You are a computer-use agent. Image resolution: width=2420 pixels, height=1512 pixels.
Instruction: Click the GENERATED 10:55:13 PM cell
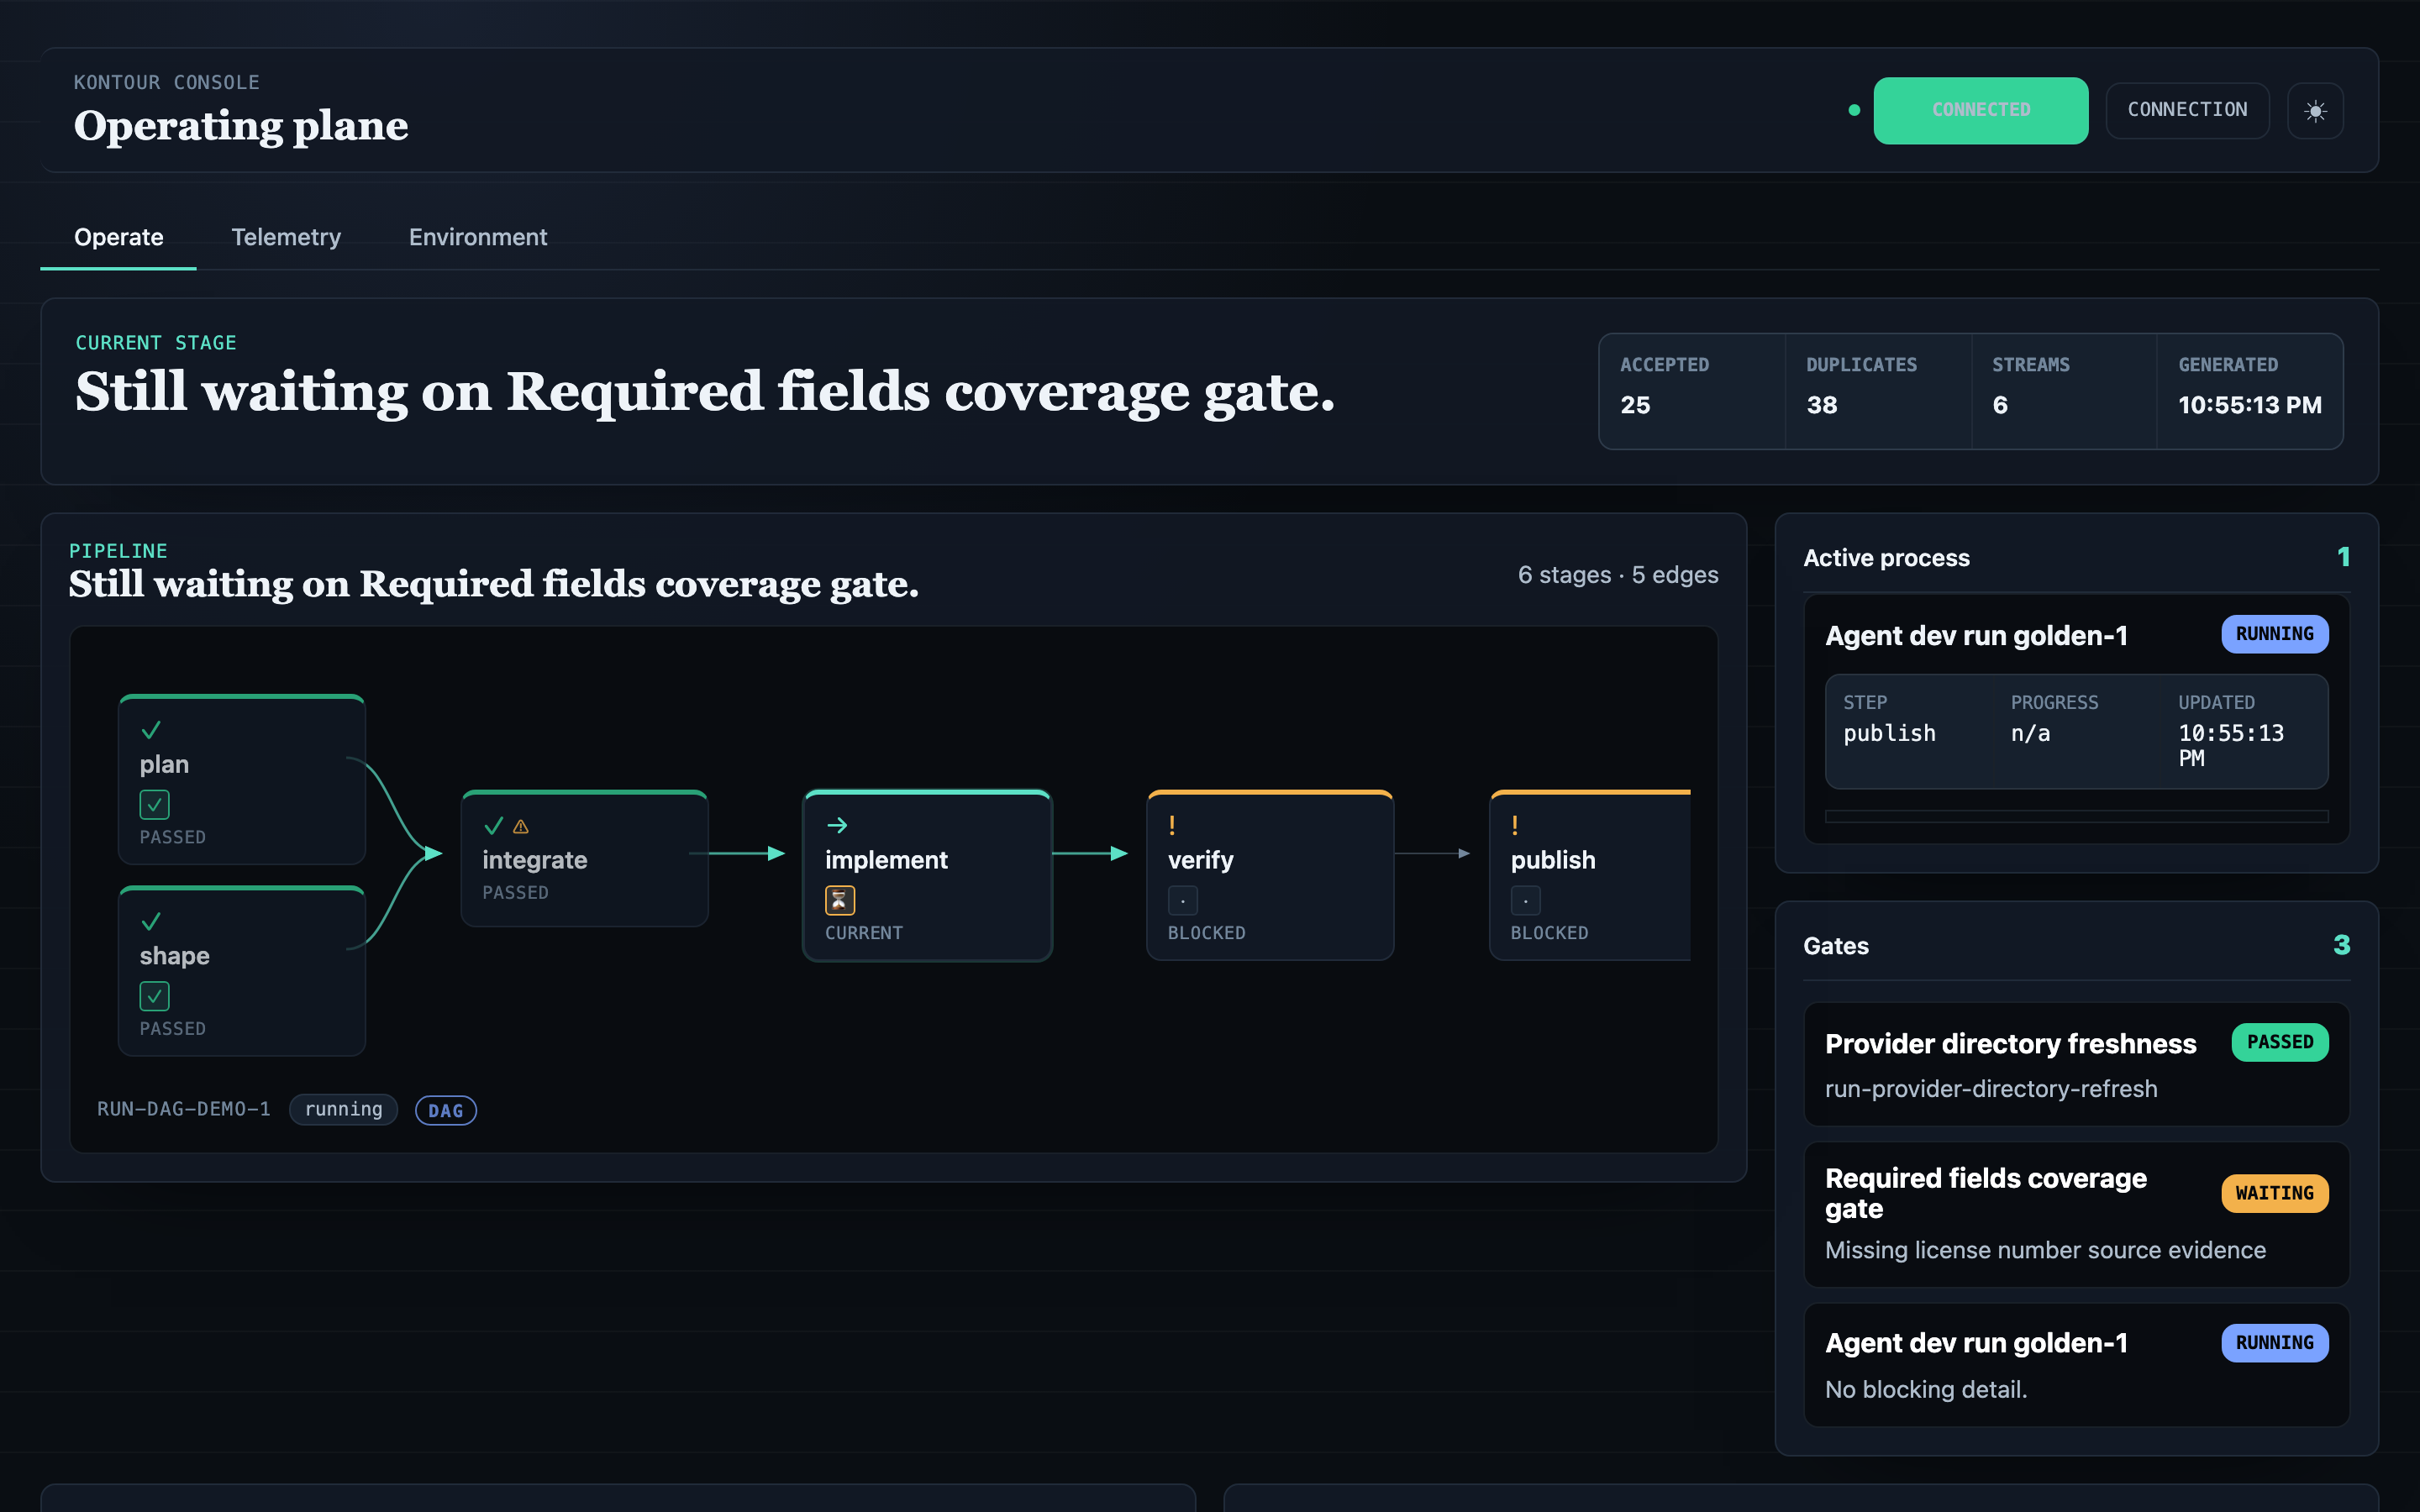(x=2250, y=391)
